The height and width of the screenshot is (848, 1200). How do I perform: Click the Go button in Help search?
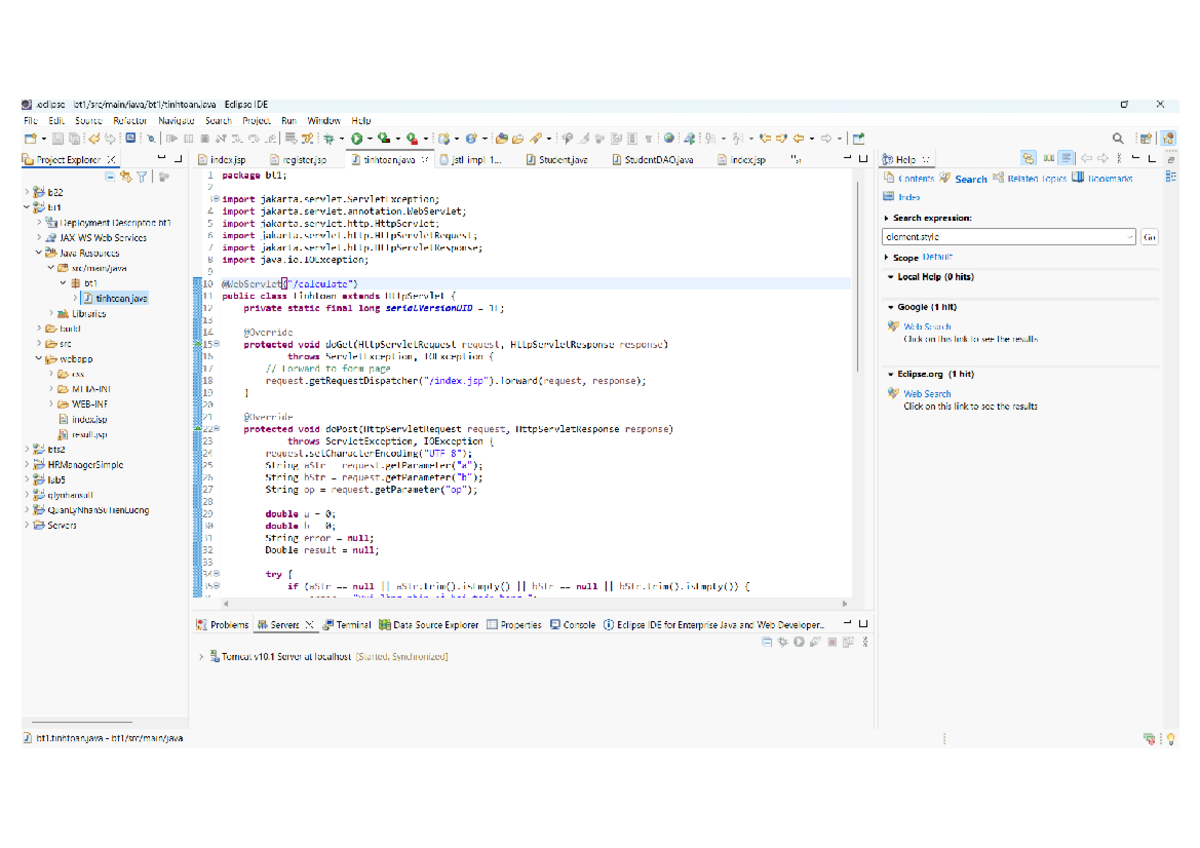[1149, 237]
